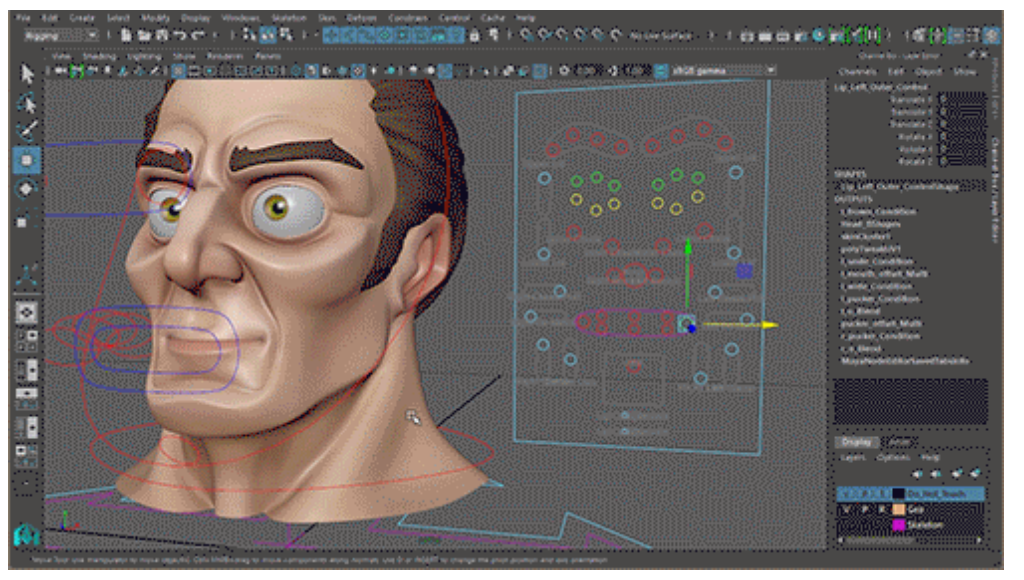Open the Channels menu in Channel Box
Screen dimensions: 1024x580
click(x=857, y=72)
